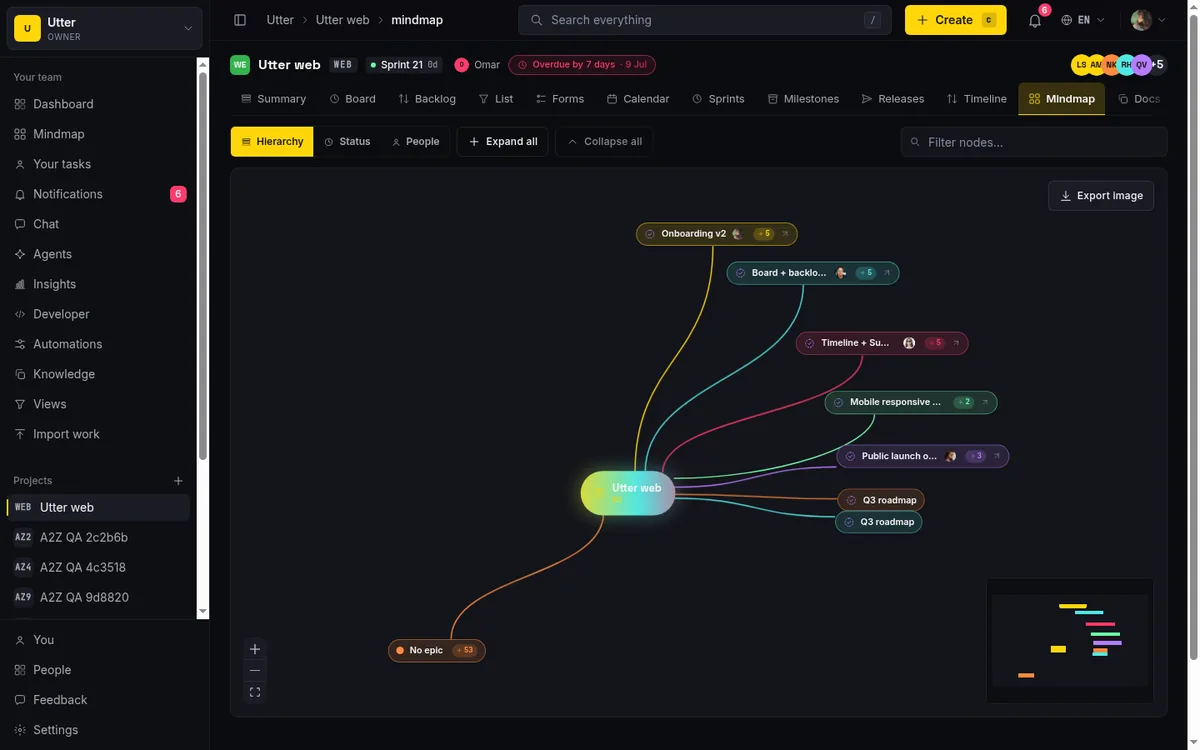Click the Search everything field
This screenshot has width=1200, height=750.
tap(705, 20)
